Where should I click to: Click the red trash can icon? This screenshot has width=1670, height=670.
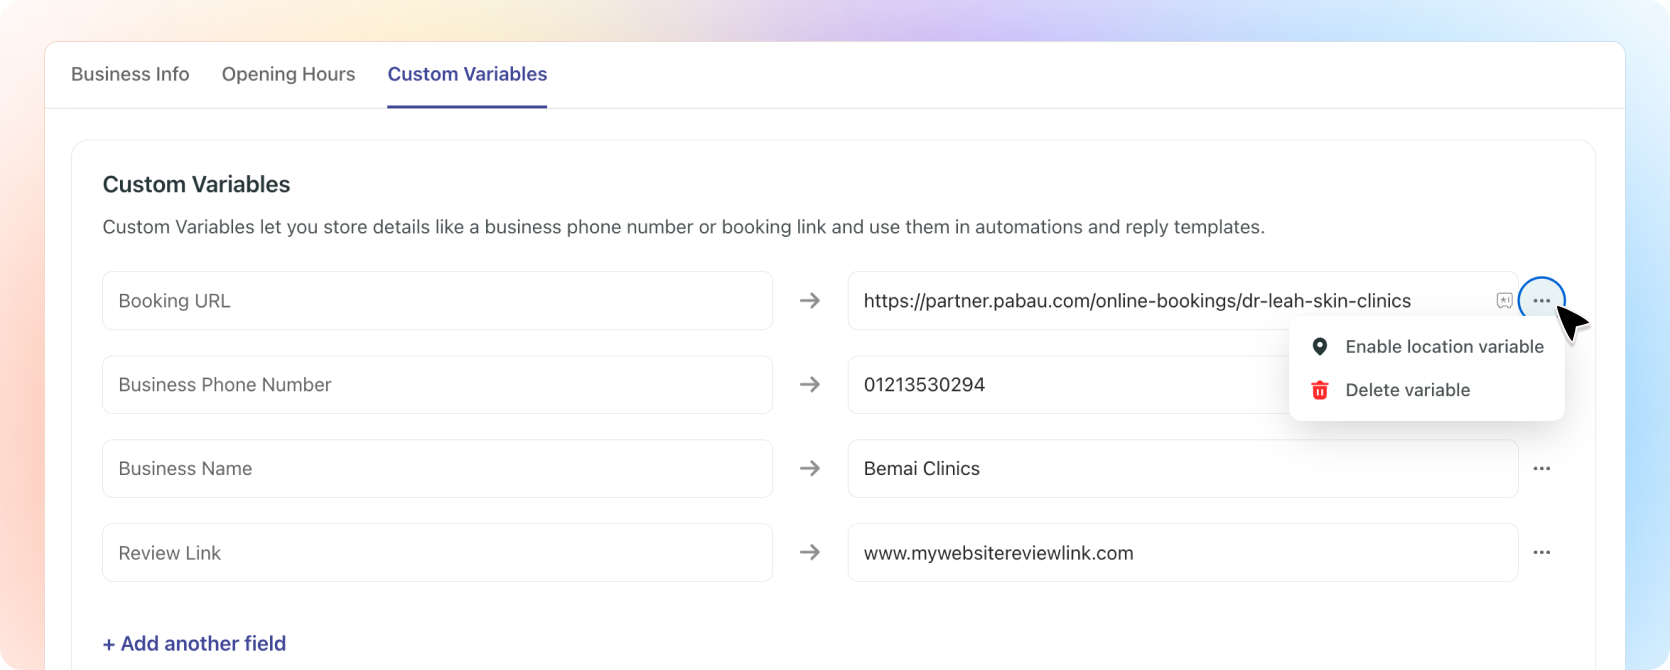pyautogui.click(x=1320, y=390)
